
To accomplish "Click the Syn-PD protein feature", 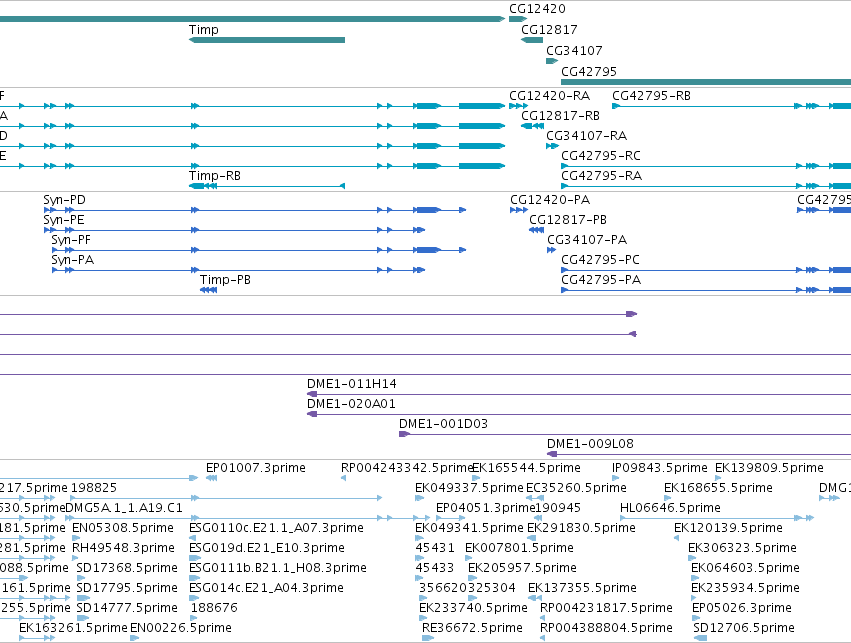I will coord(255,210).
